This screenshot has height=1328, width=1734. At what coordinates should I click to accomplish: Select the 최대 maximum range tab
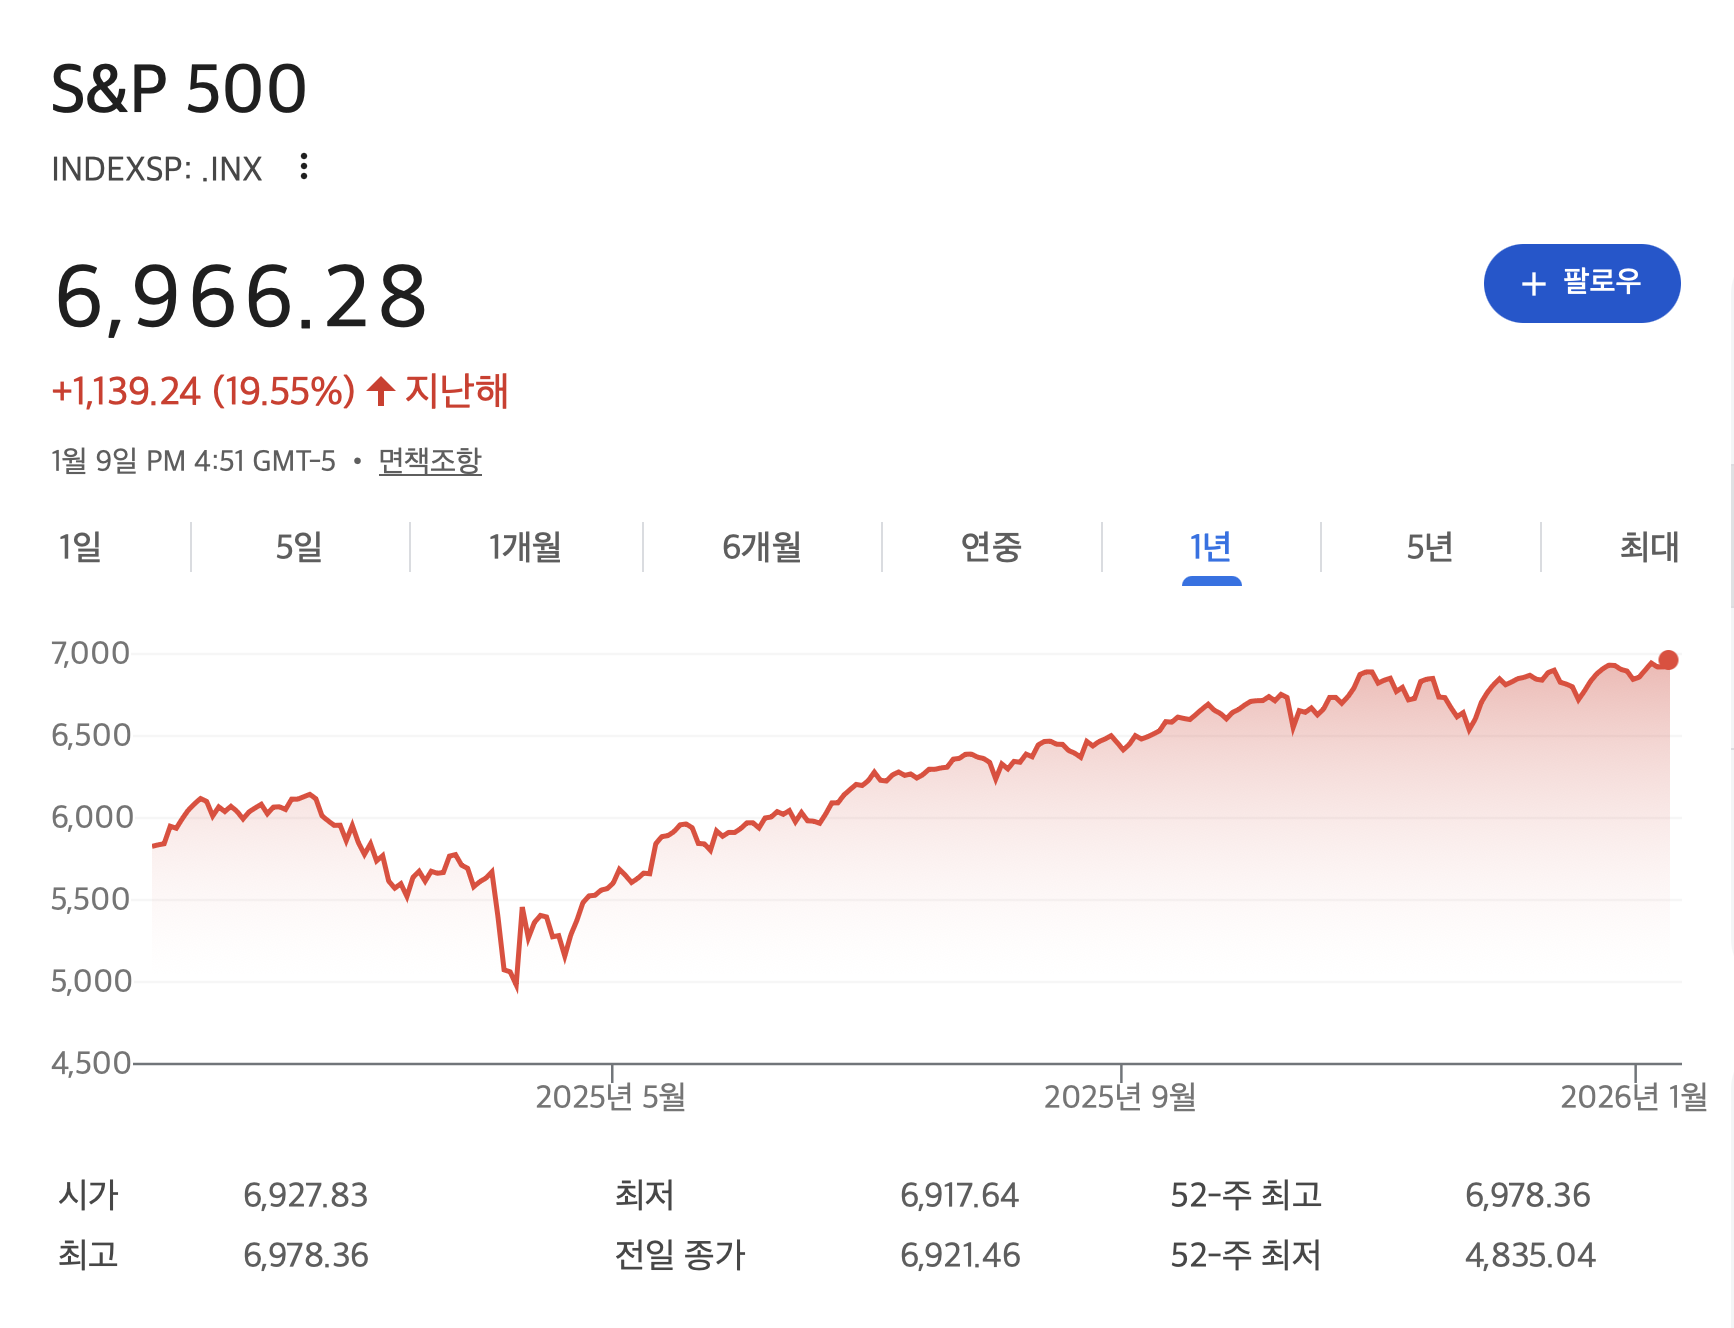1649,547
